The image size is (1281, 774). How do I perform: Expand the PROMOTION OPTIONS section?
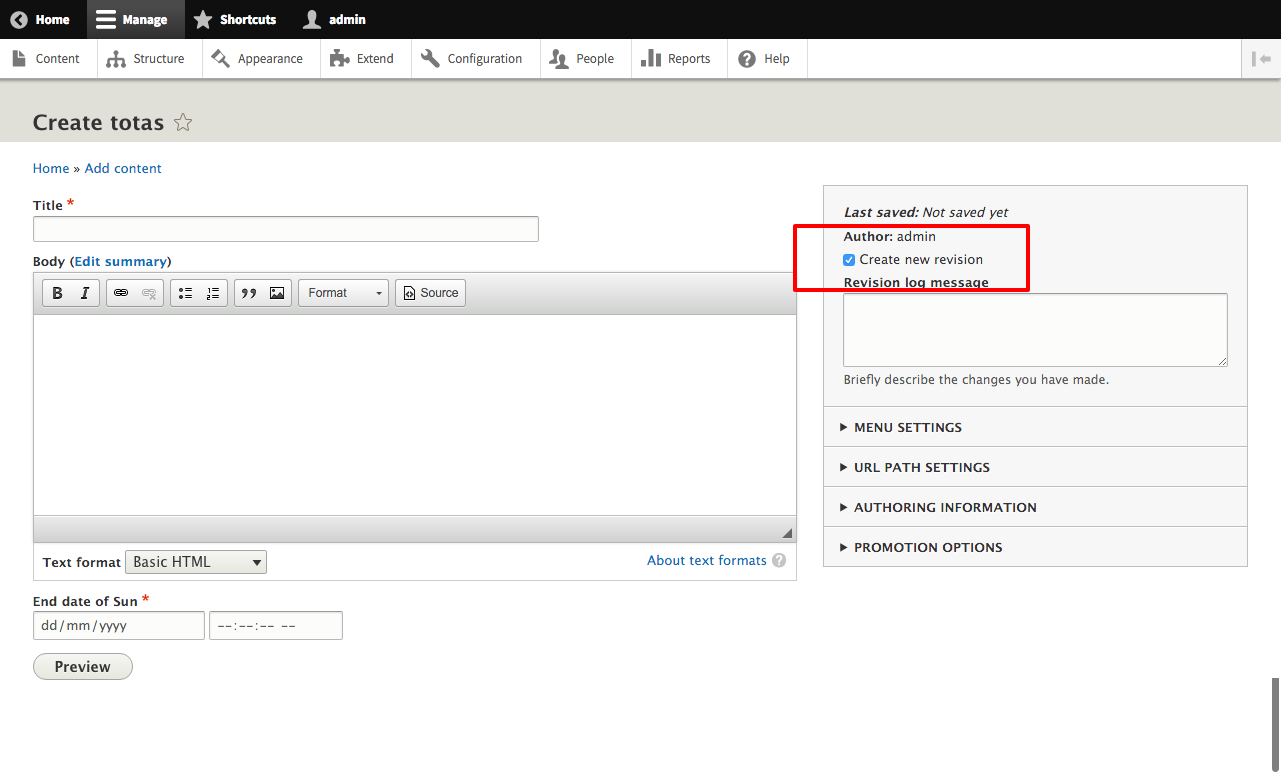[928, 547]
